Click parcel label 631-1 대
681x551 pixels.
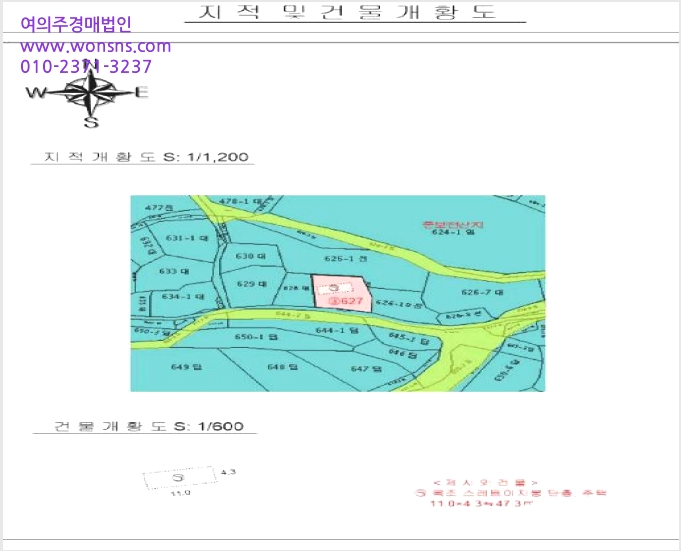pyautogui.click(x=187, y=238)
